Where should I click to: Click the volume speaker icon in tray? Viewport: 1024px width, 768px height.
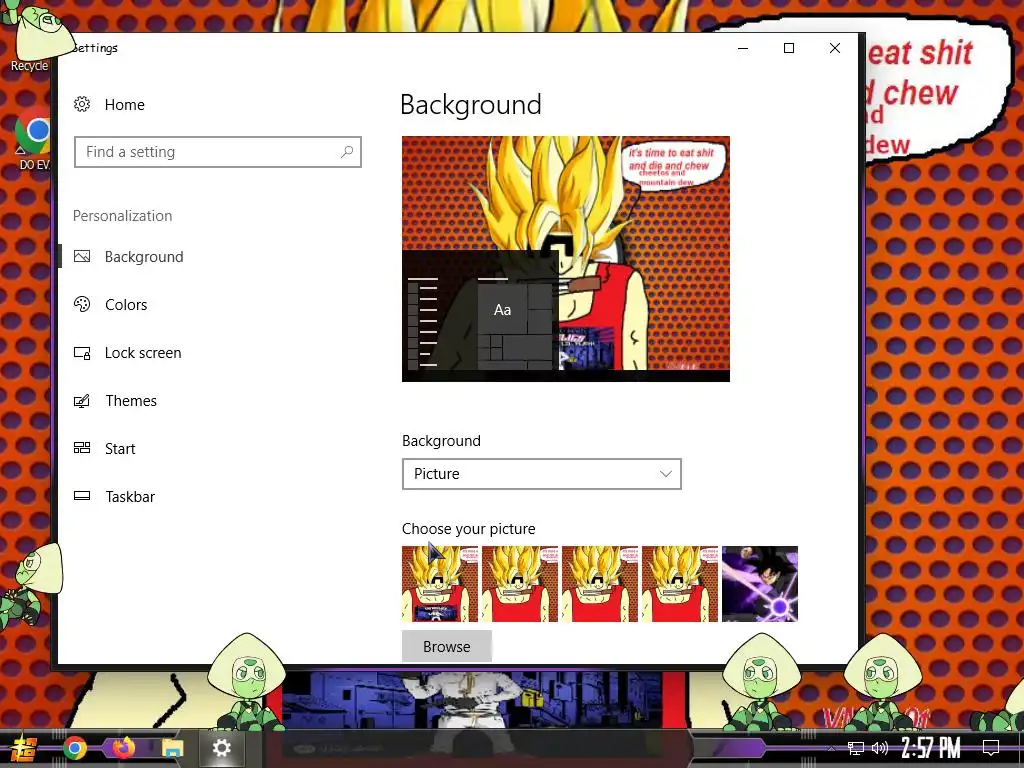880,748
